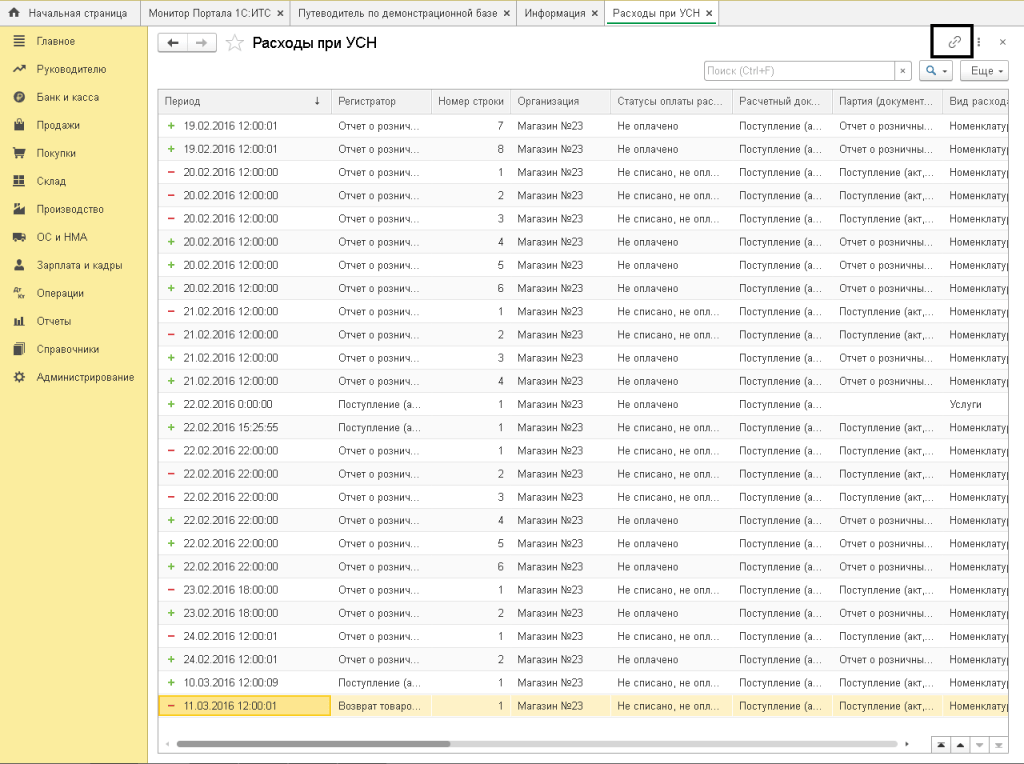Open Начальная страница home tab
The image size is (1024, 764).
[68, 13]
